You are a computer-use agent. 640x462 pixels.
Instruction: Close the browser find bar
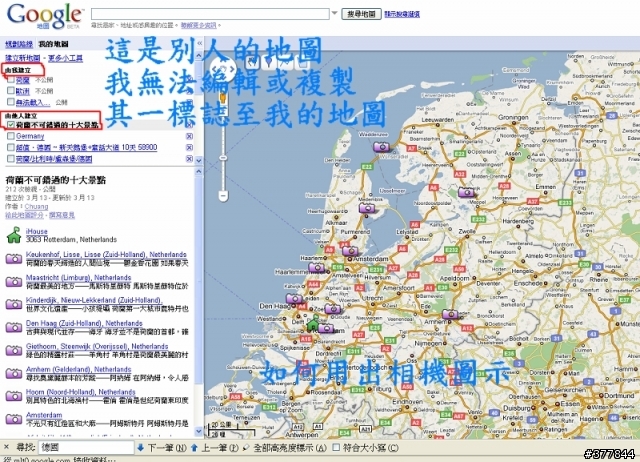pos(7,447)
